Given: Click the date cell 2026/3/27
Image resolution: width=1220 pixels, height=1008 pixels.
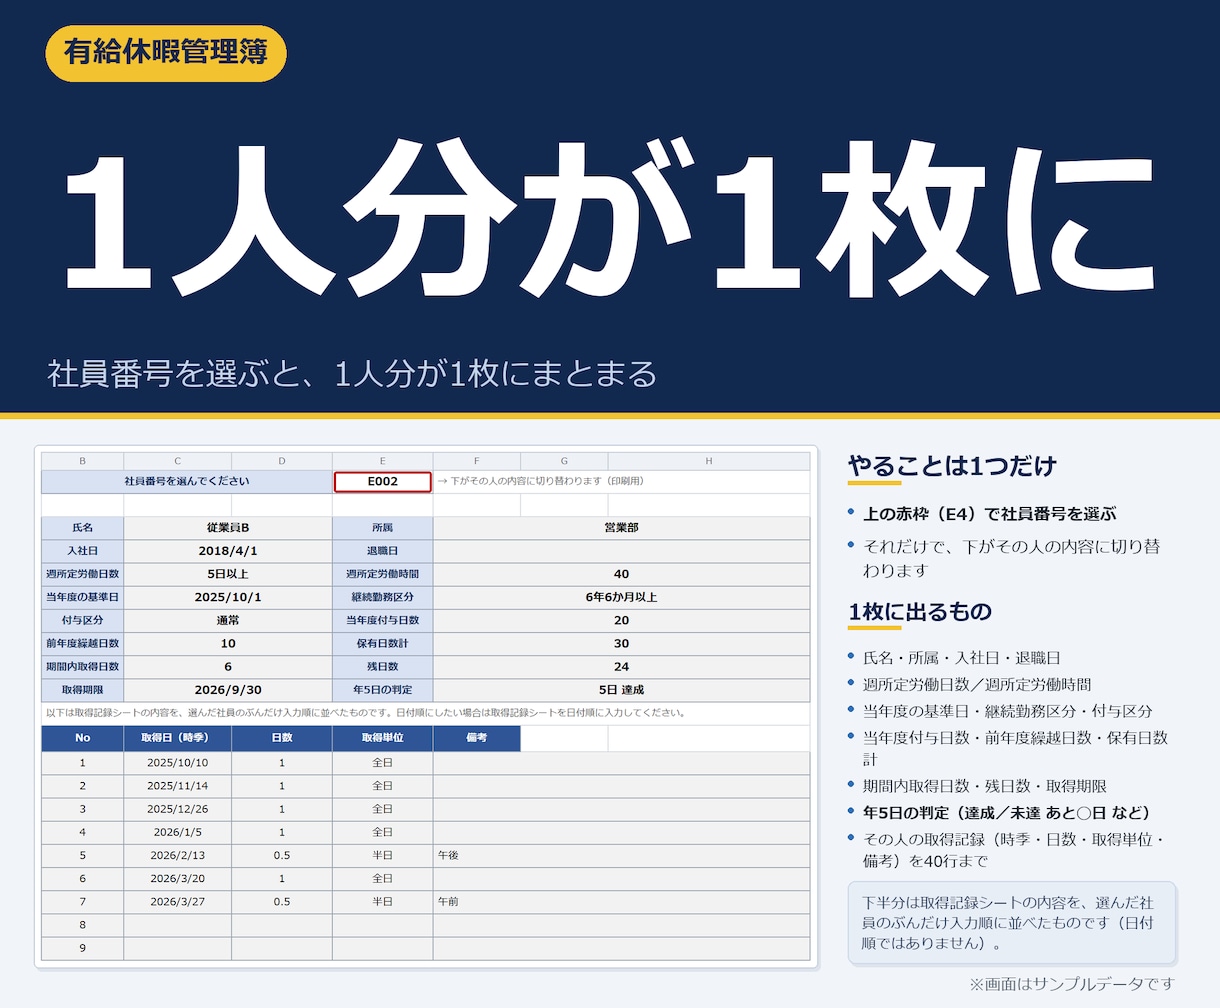Looking at the screenshot, I should pos(177,901).
